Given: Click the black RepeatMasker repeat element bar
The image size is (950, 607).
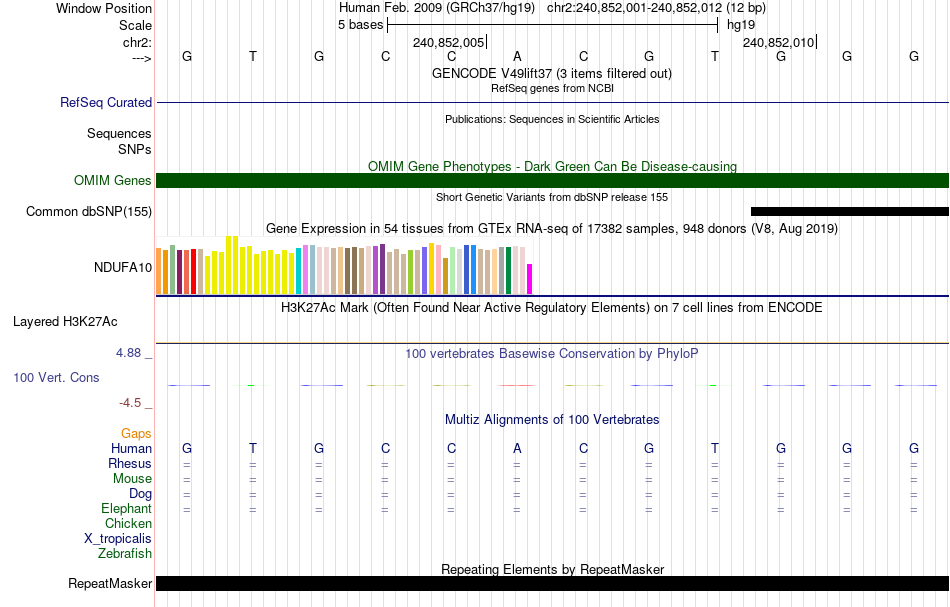Looking at the screenshot, I should (552, 583).
